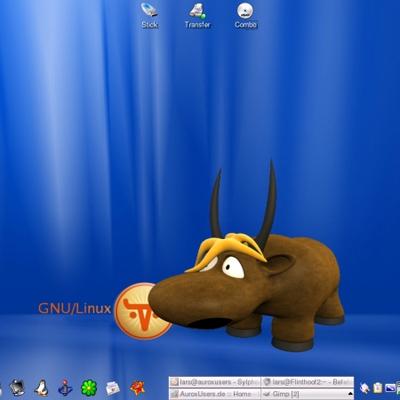Switch to AuroxUsers.de Home taskbar window
Image resolution: width=400 pixels, height=400 pixels.
pyautogui.click(x=215, y=394)
